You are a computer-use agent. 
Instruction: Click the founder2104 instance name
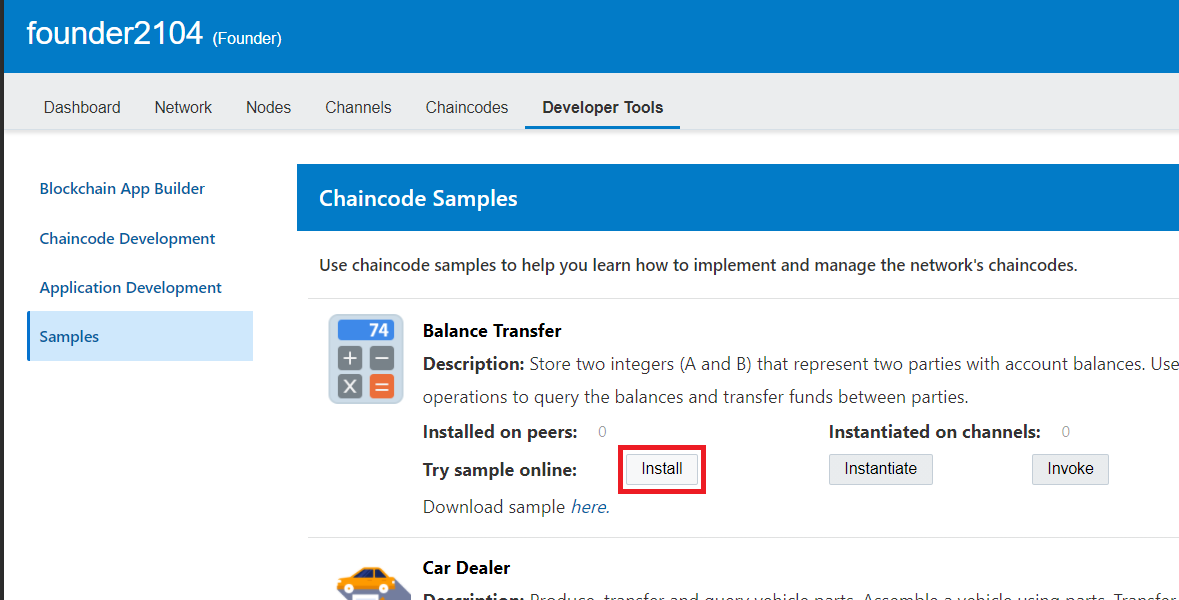coord(115,34)
